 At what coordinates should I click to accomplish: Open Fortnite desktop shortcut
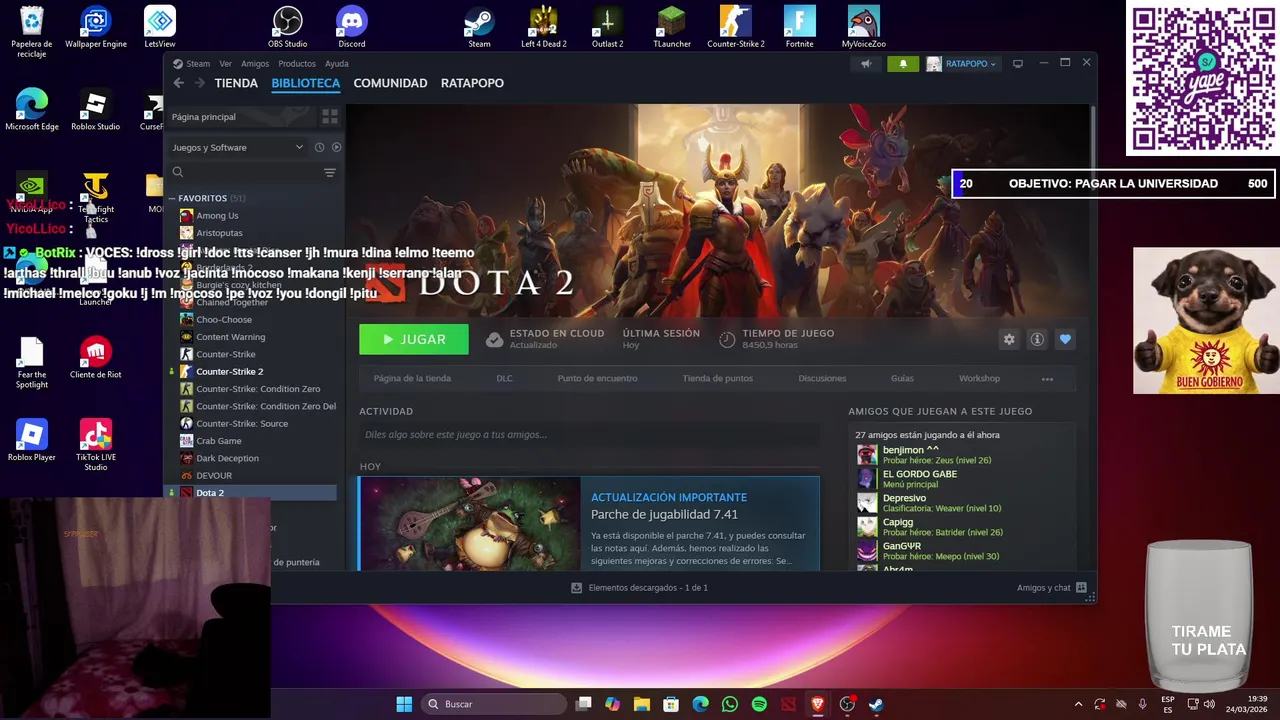[799, 27]
